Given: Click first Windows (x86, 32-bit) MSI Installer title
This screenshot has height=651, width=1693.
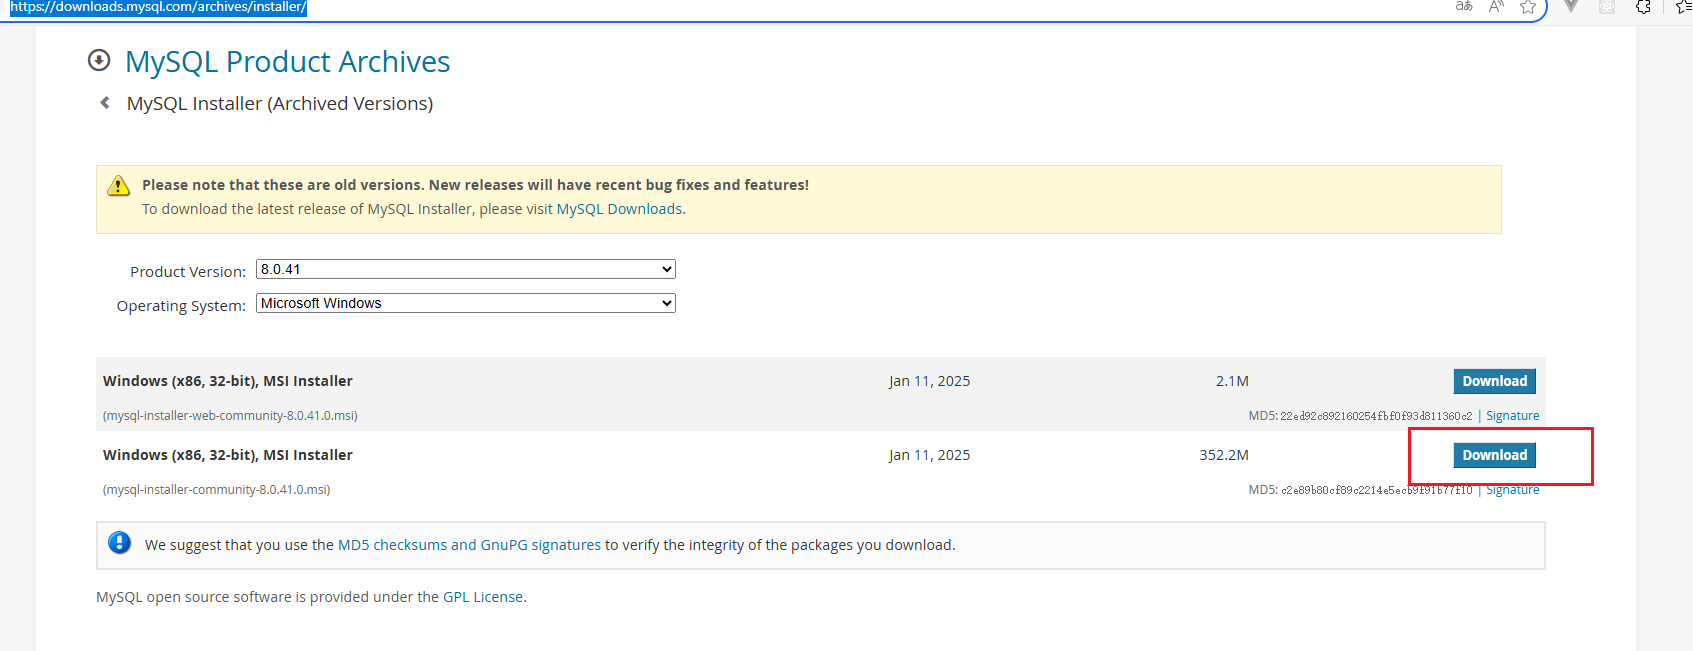Looking at the screenshot, I should [x=228, y=381].
